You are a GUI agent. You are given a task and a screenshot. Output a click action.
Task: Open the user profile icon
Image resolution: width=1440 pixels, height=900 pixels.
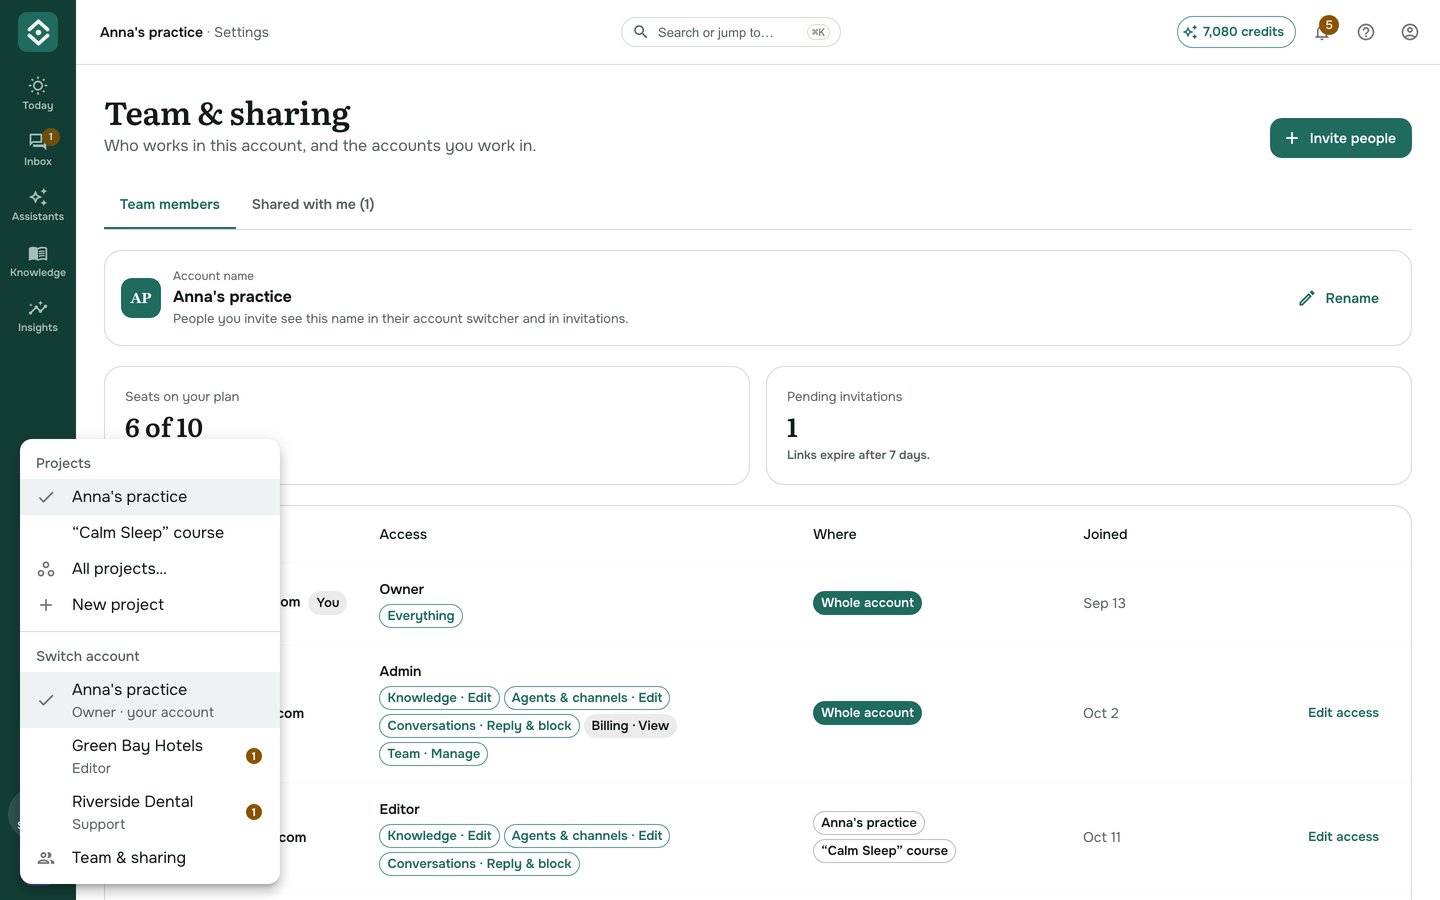1410,32
